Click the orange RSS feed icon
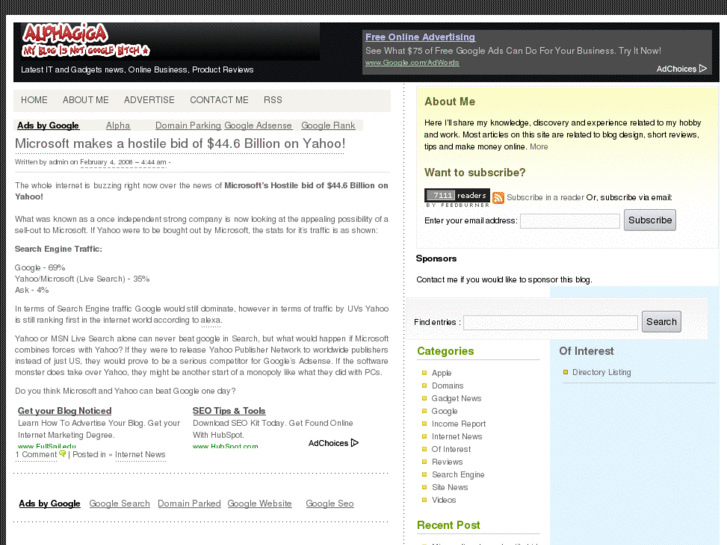Image resolution: width=727 pixels, height=545 pixels. [x=498, y=198]
